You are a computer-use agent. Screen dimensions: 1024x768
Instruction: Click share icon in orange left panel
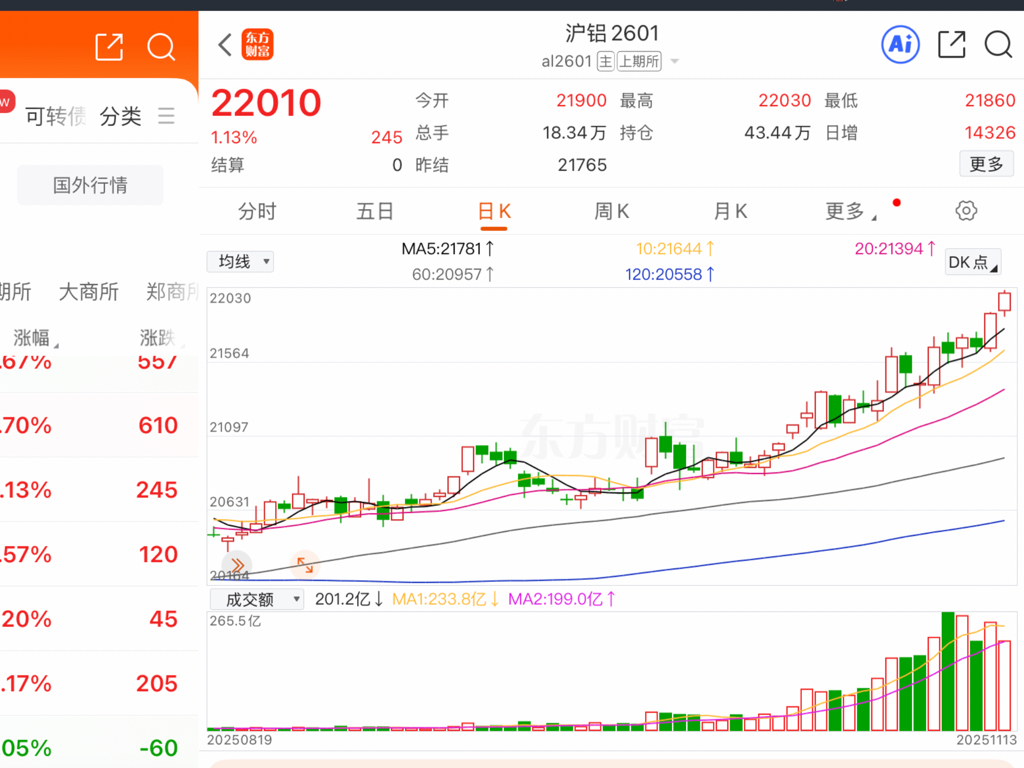click(109, 47)
